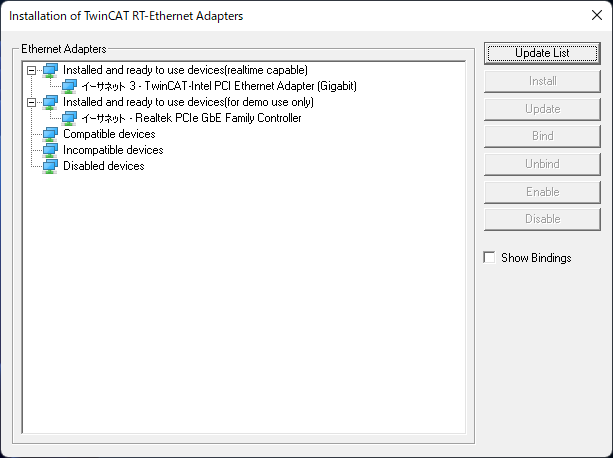Screen dimensions: 613x458
Task: Select the Incompatible devices category
Action: coord(113,150)
